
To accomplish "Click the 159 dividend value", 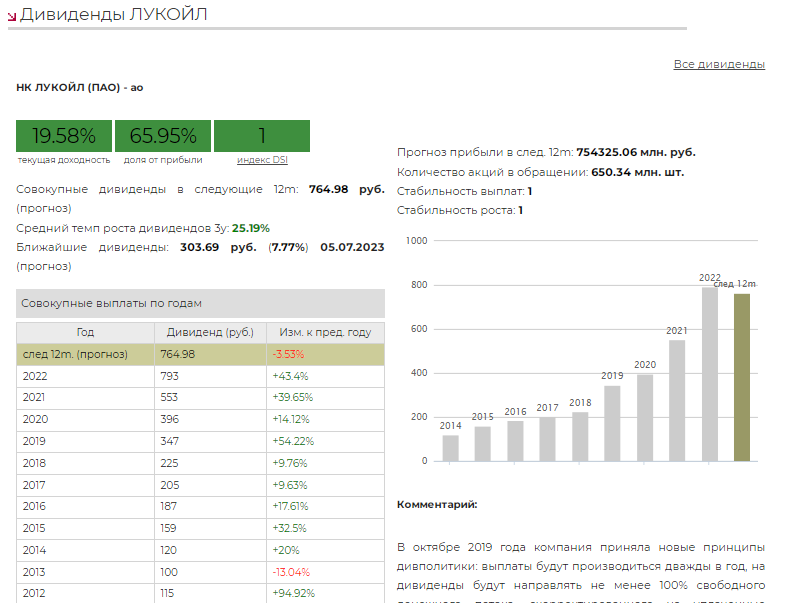I will click(168, 528).
